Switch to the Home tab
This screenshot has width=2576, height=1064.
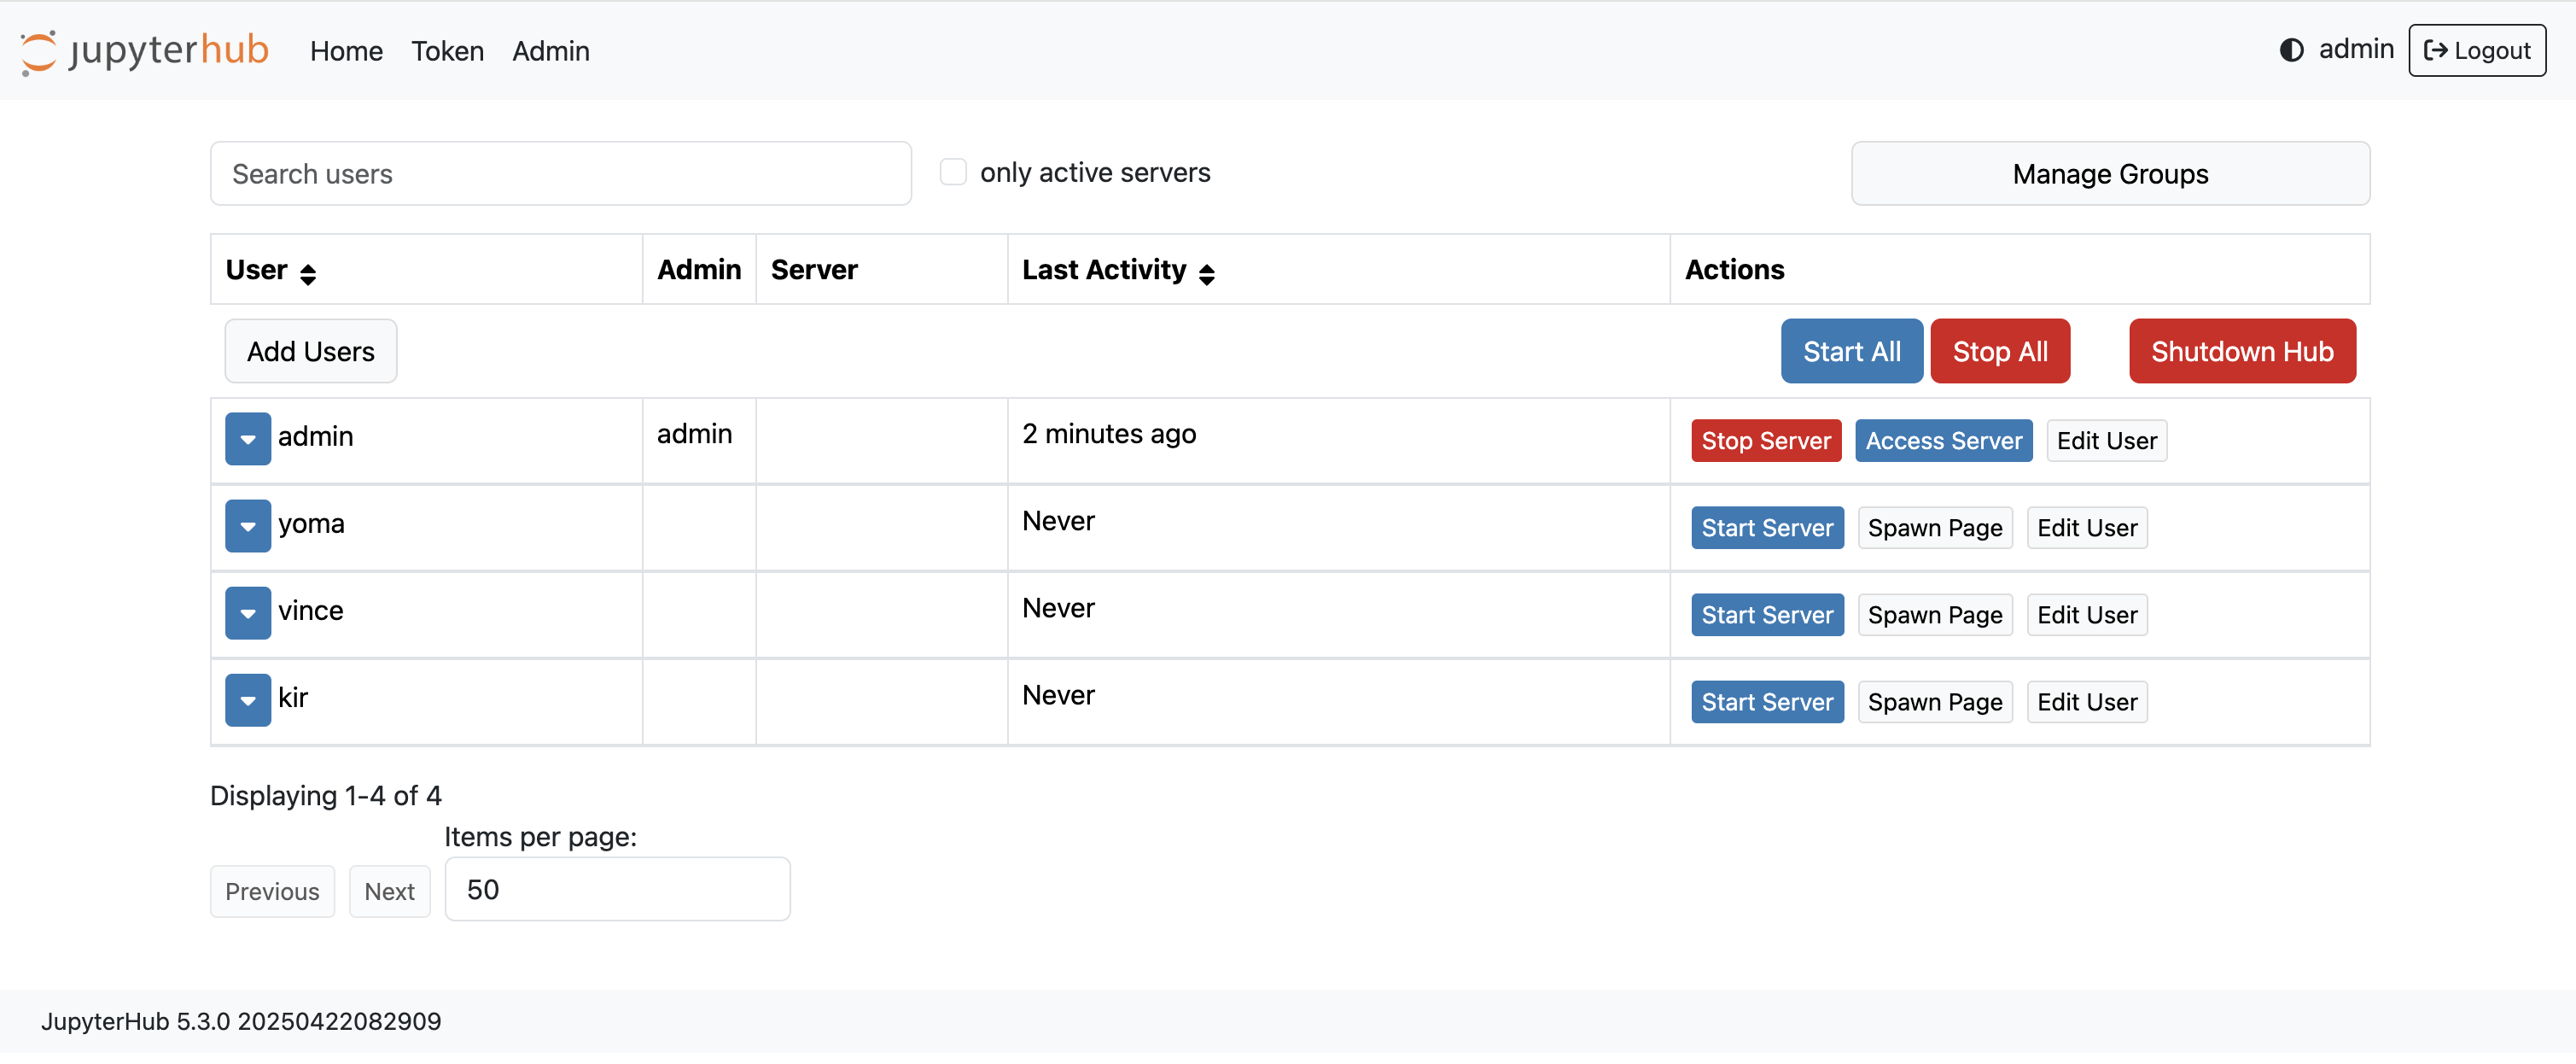346,51
